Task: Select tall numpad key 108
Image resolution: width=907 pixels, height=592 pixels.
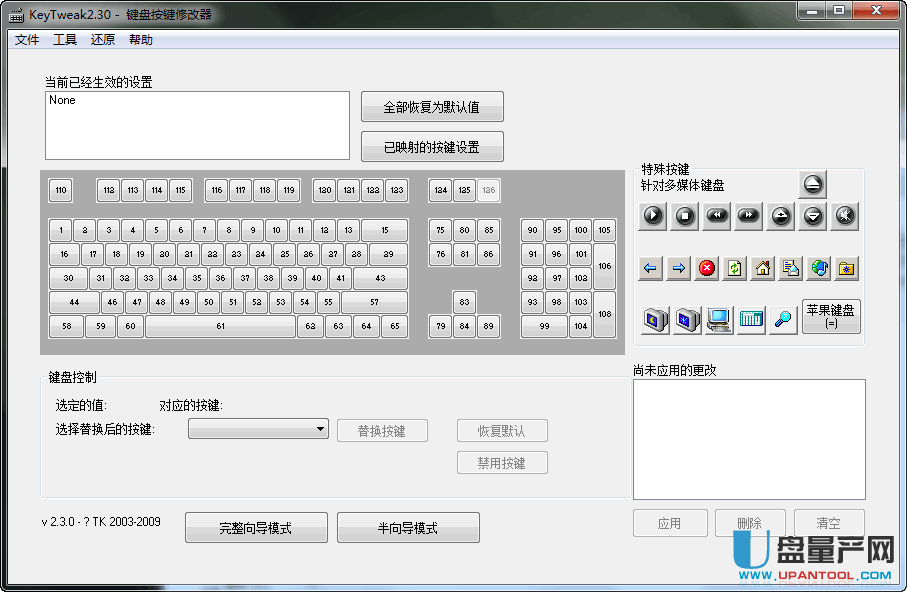Action: click(x=605, y=314)
